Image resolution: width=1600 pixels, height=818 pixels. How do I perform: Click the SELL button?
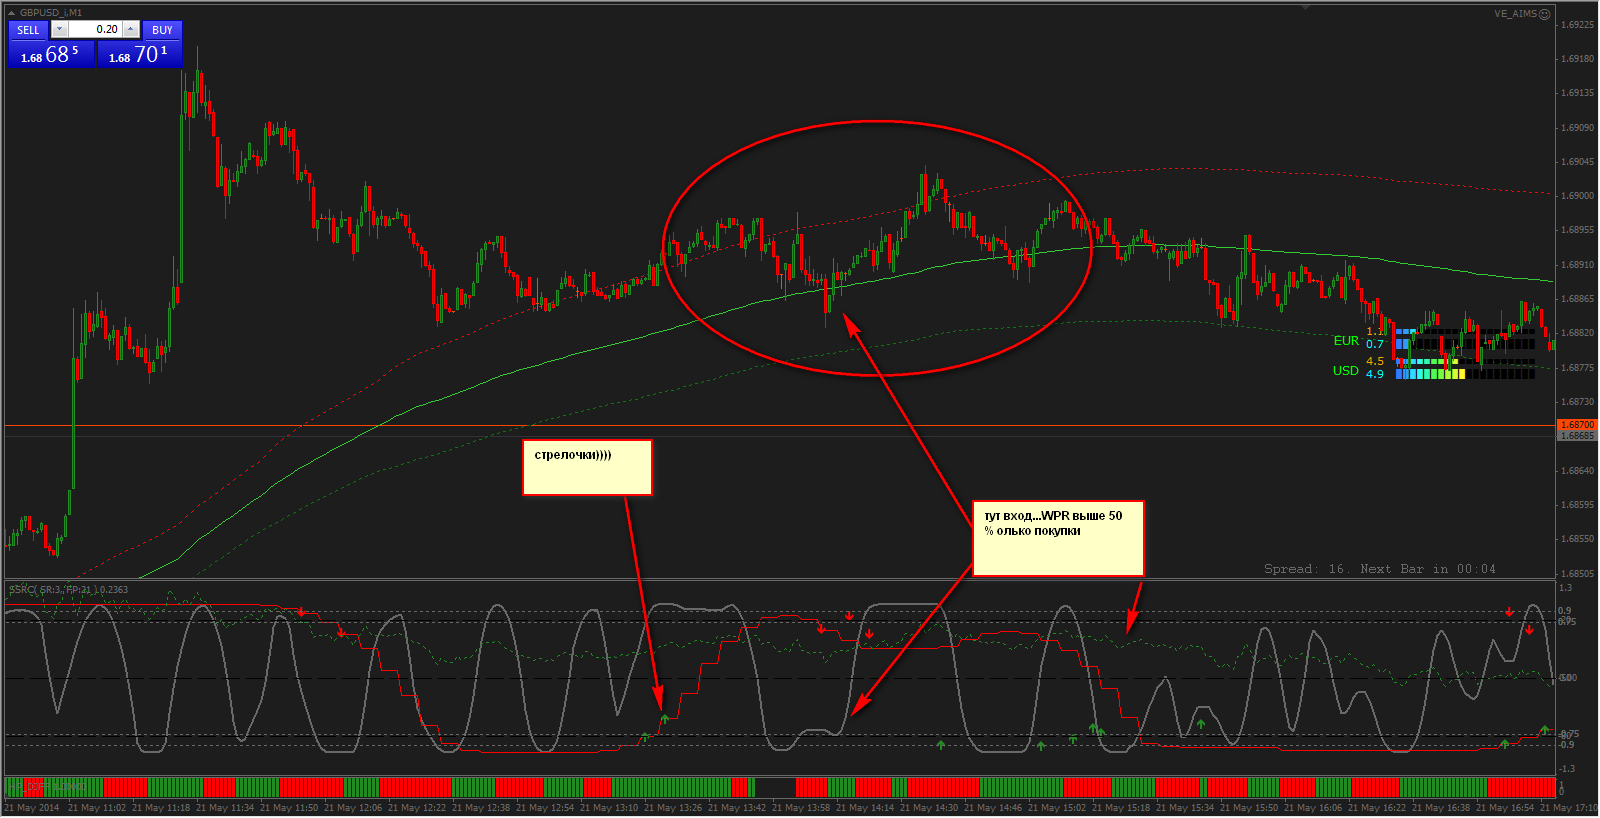pos(28,30)
